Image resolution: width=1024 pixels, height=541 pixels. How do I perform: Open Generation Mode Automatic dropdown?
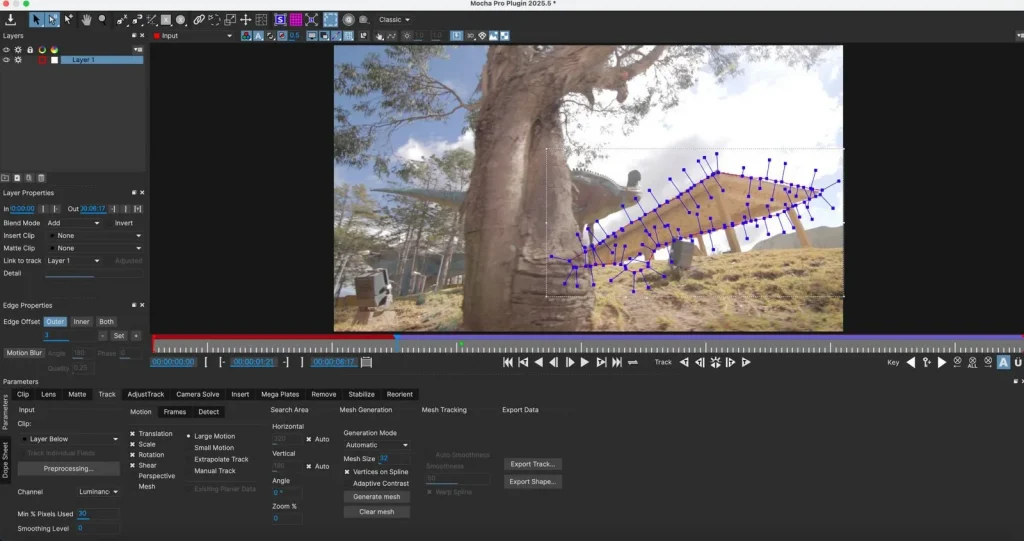pos(377,445)
